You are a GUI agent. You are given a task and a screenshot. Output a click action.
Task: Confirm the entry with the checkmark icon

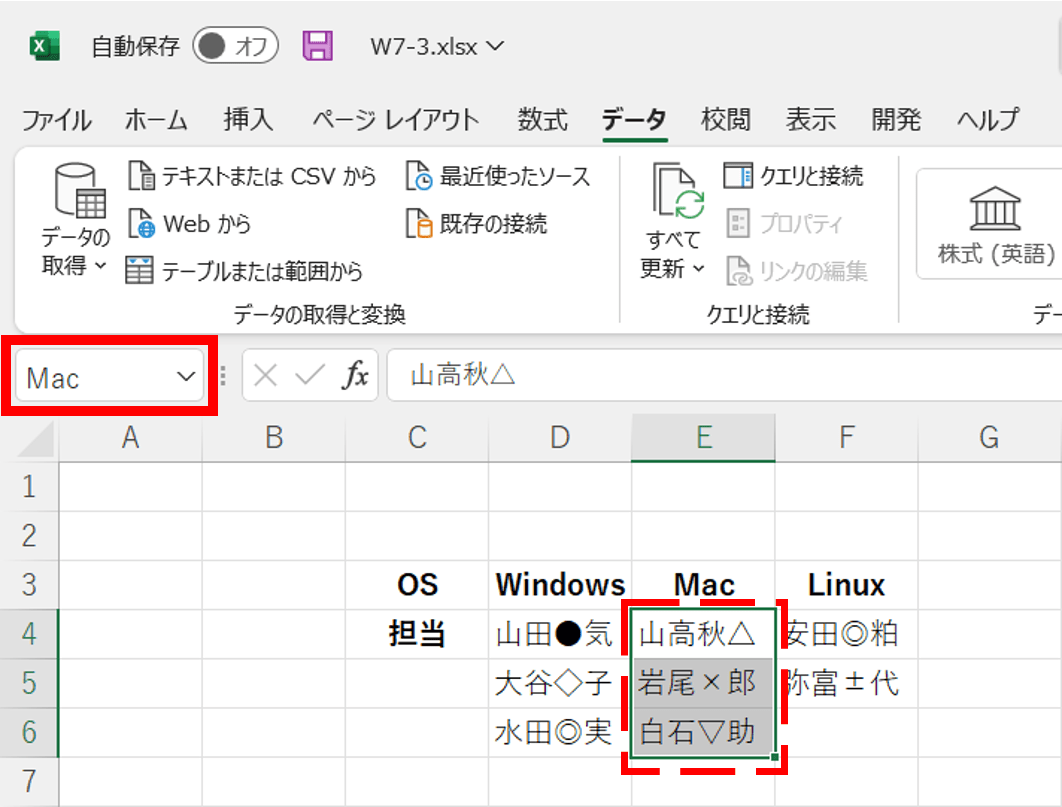point(310,375)
